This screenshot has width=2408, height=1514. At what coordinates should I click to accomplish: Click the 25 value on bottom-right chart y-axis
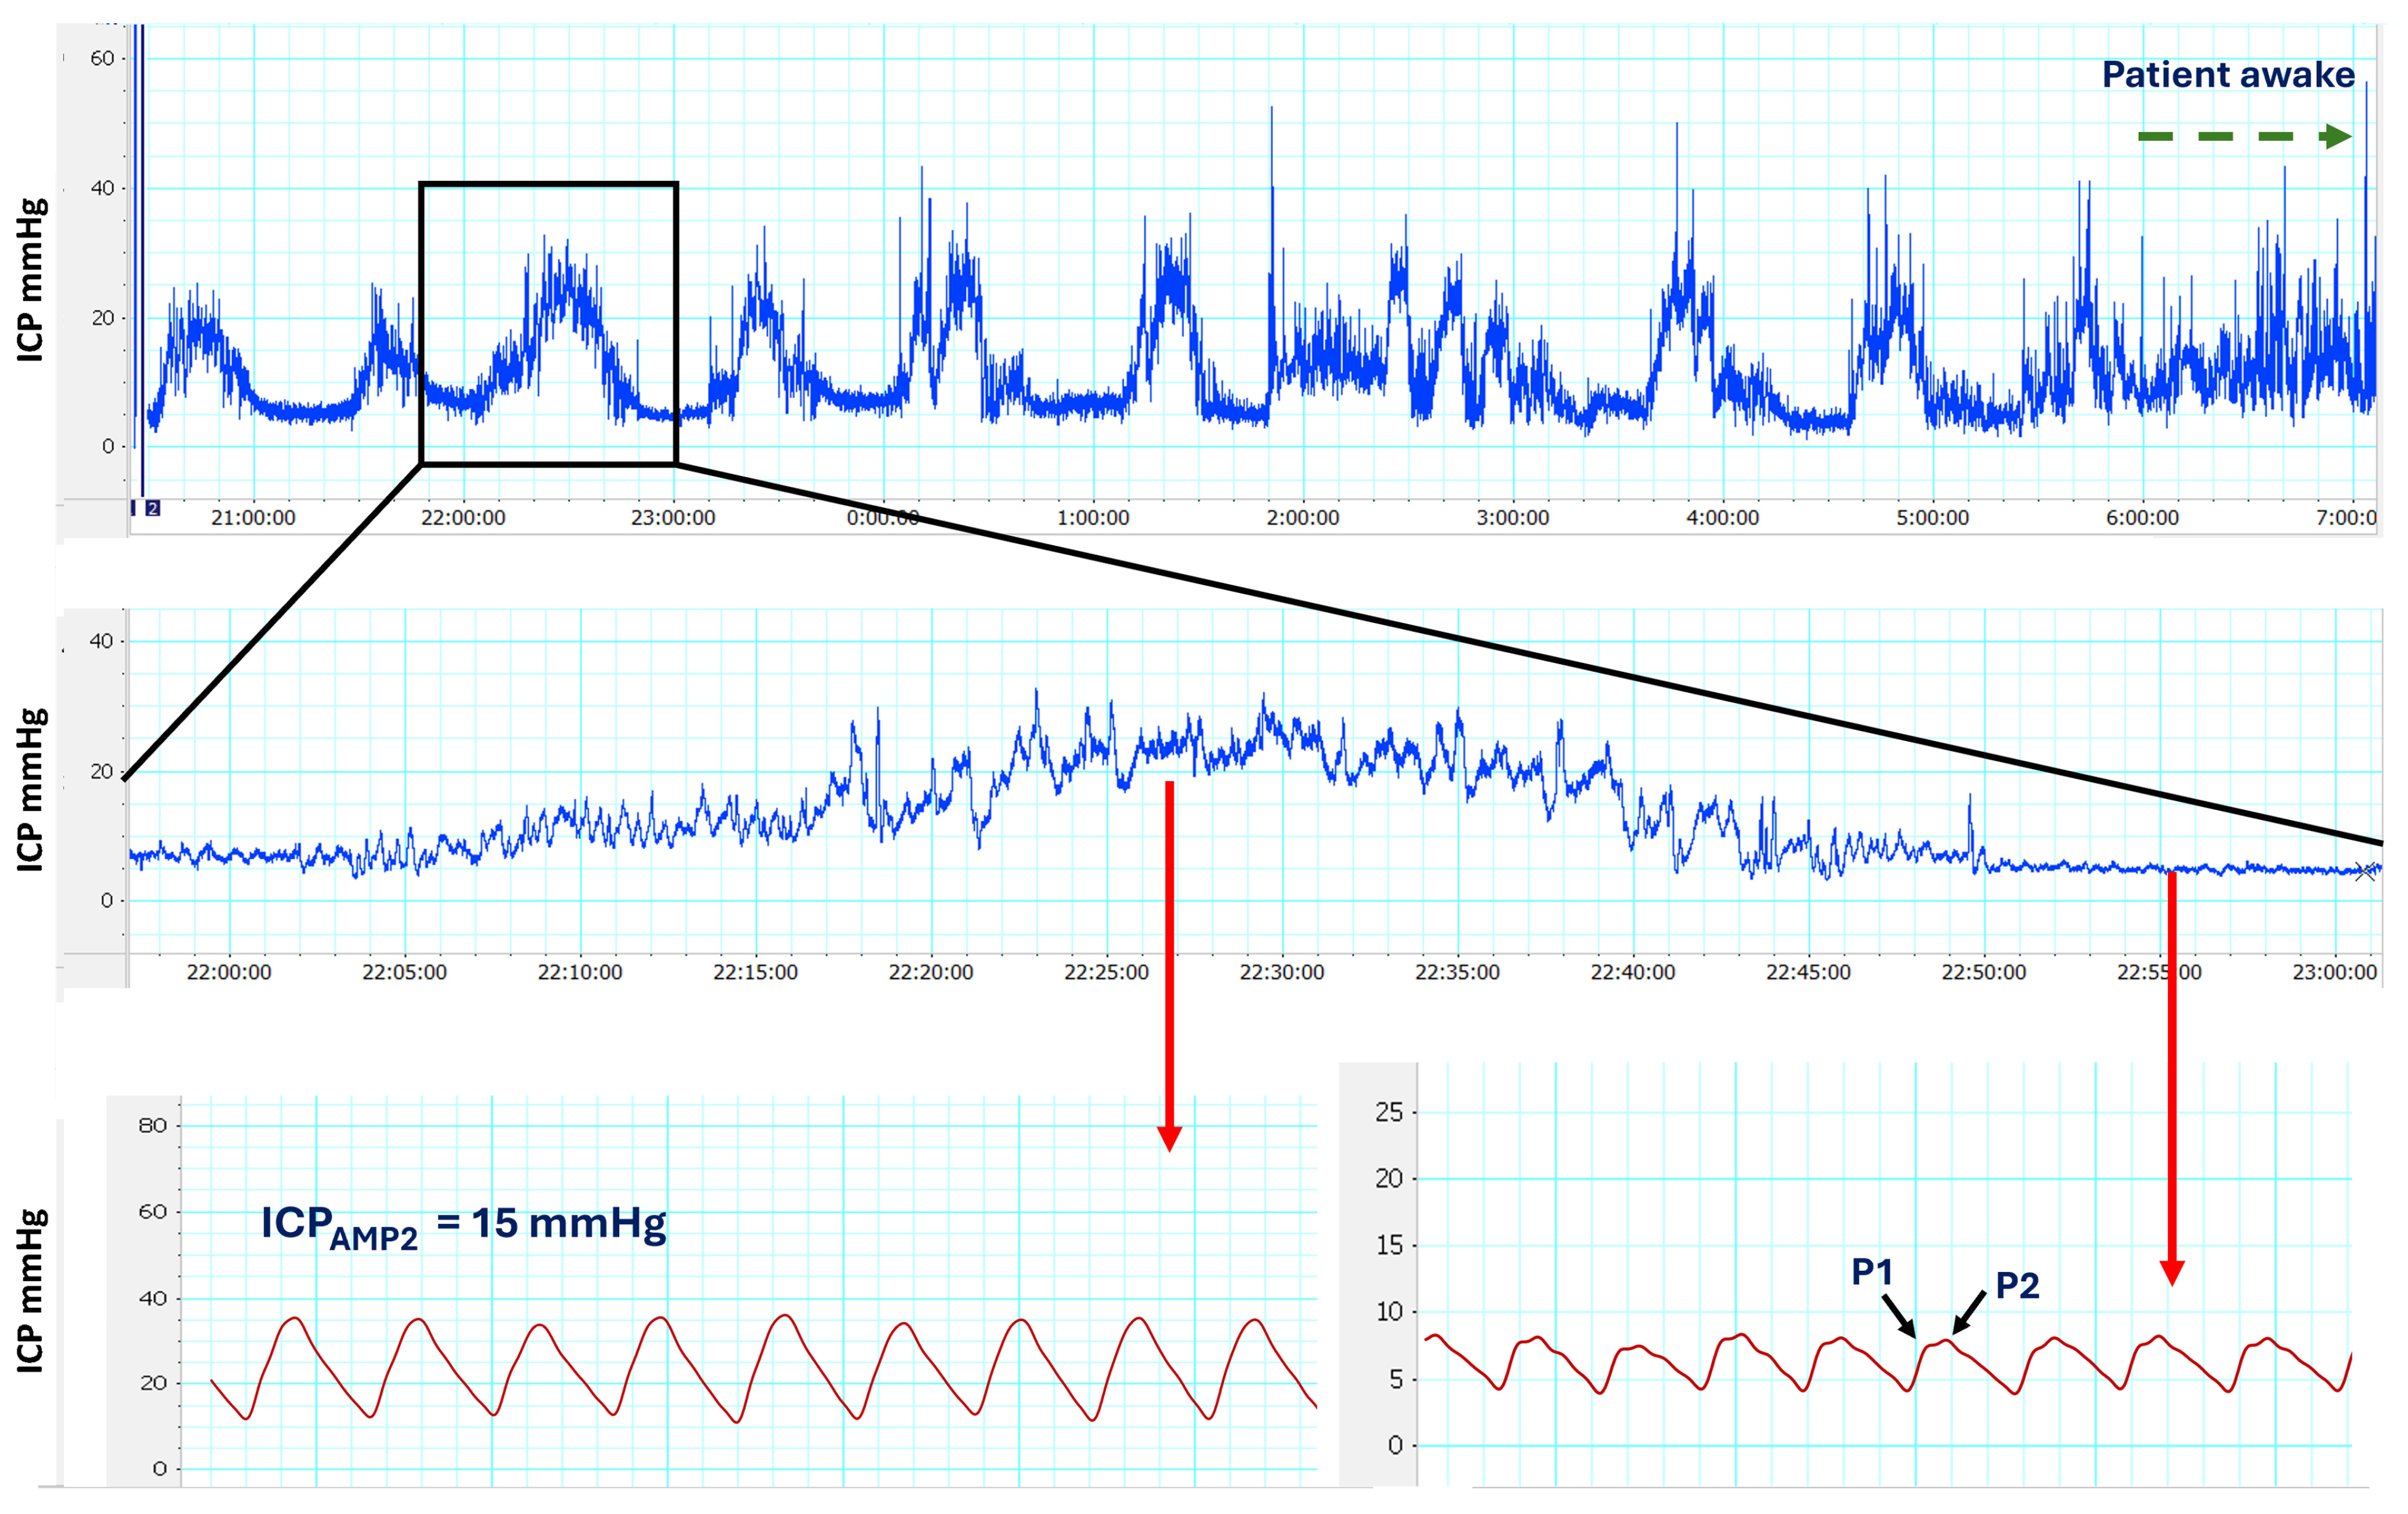point(1389,1112)
